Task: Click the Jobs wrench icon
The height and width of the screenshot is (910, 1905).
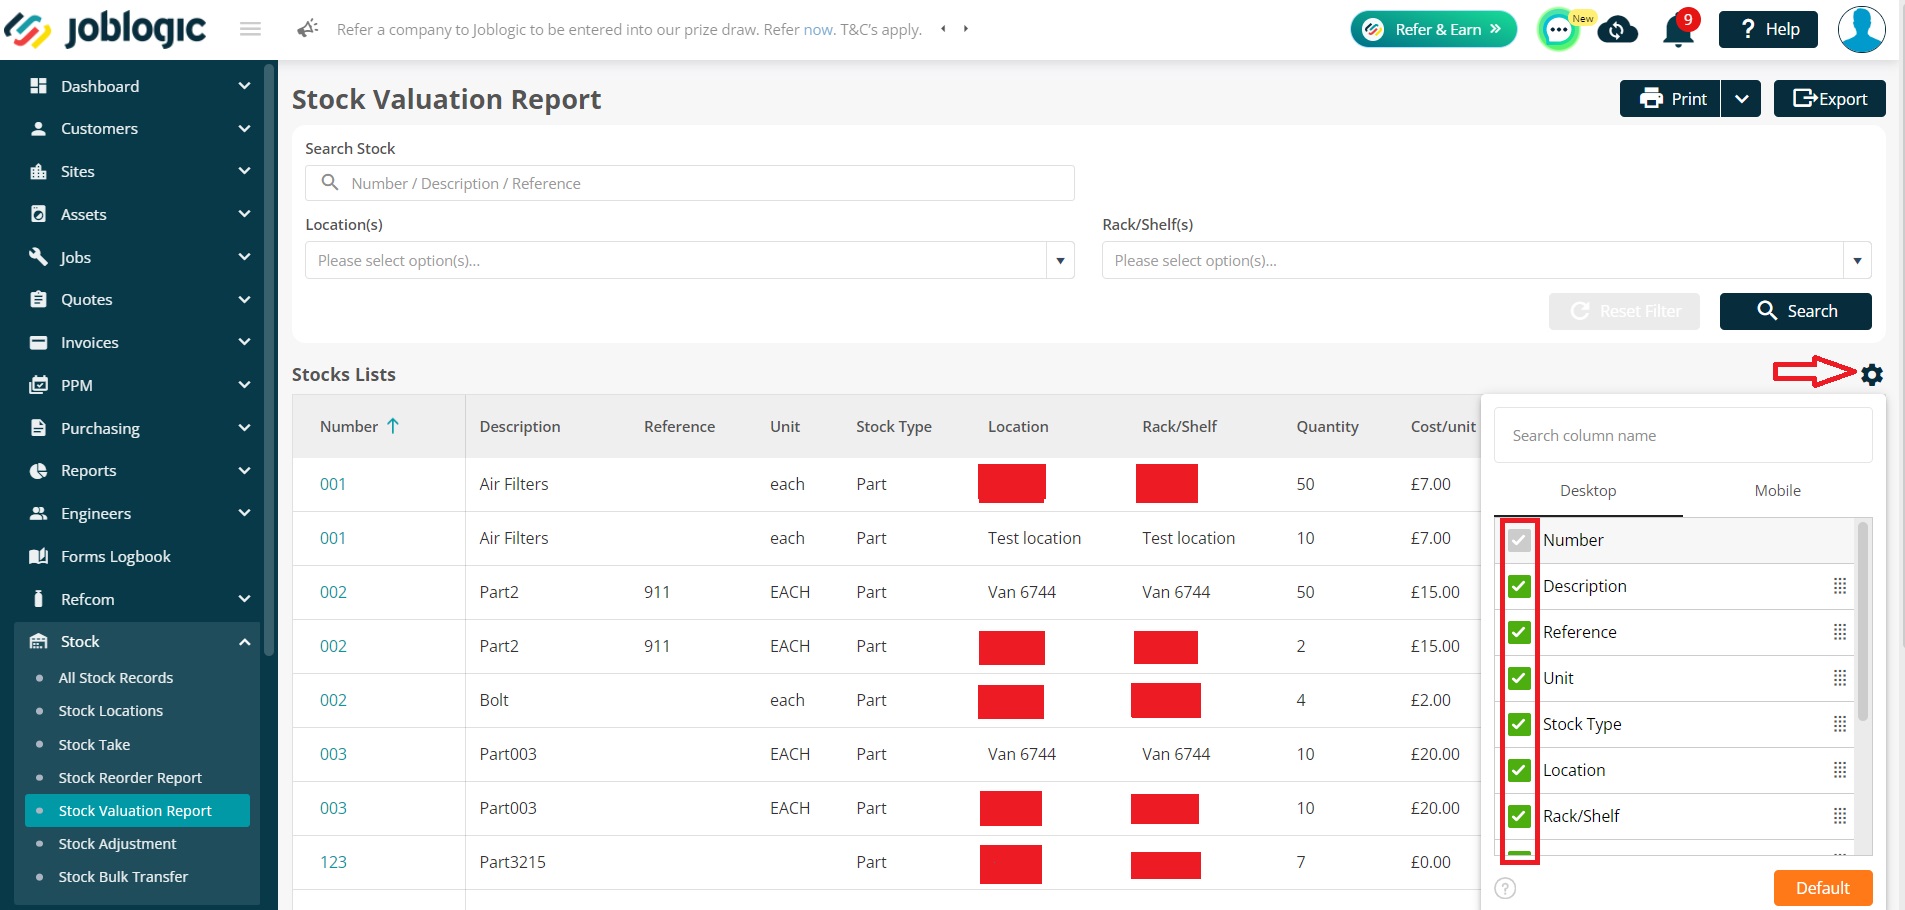Action: click(x=39, y=257)
